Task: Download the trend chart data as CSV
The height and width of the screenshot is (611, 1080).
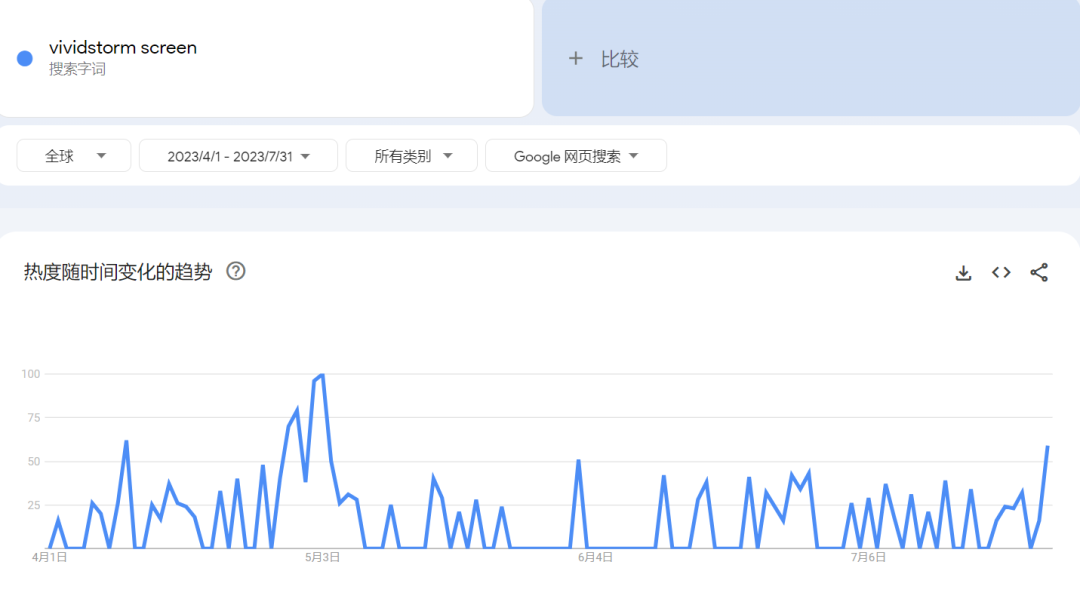Action: click(x=963, y=273)
